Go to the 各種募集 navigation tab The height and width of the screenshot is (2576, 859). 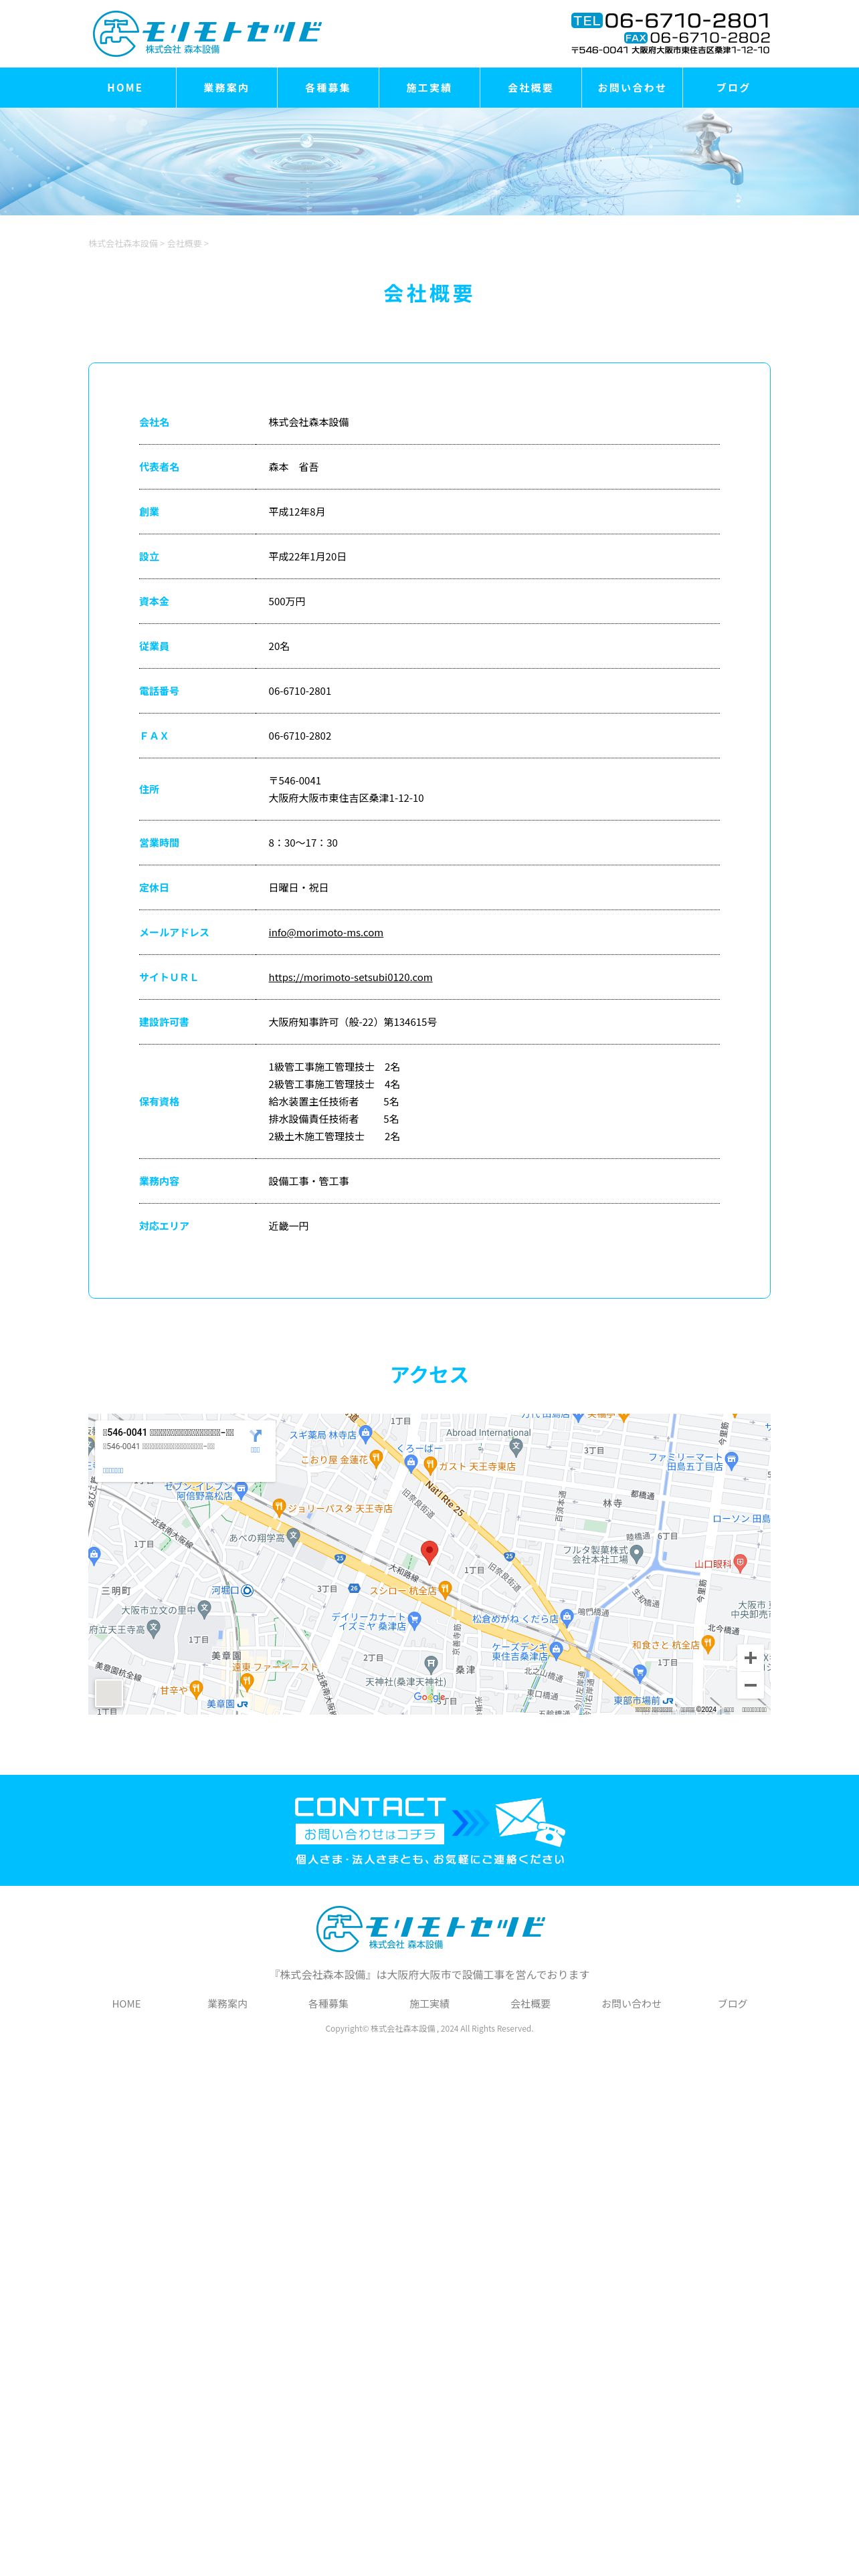[328, 88]
